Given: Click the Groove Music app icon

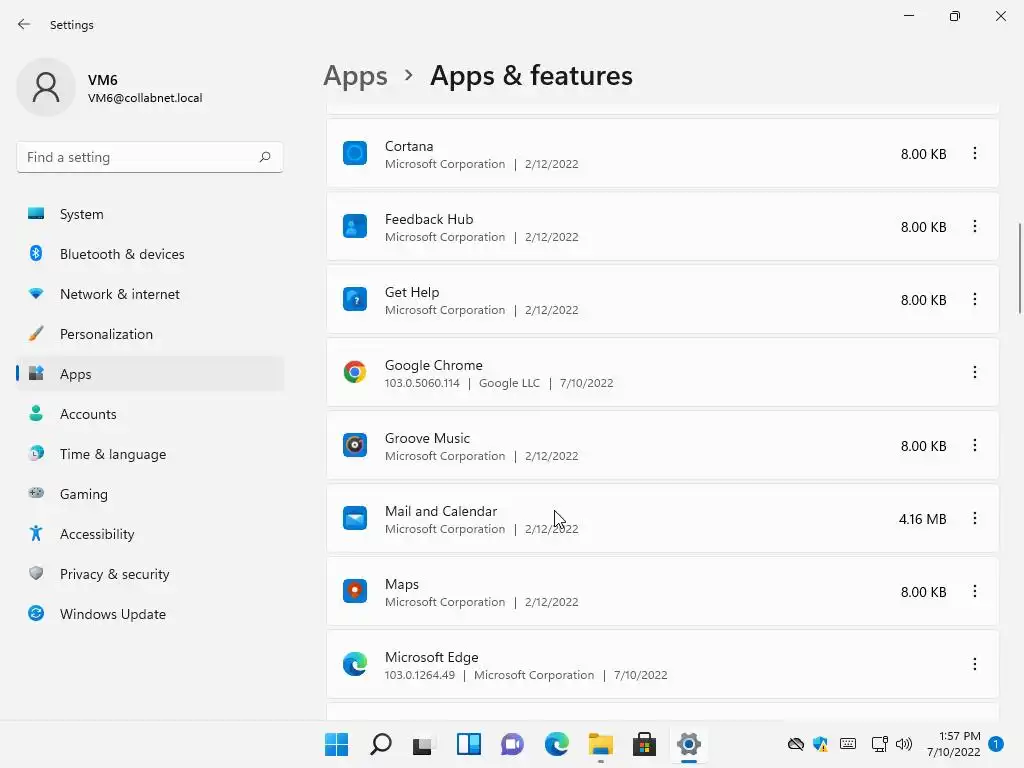Looking at the screenshot, I should 355,445.
